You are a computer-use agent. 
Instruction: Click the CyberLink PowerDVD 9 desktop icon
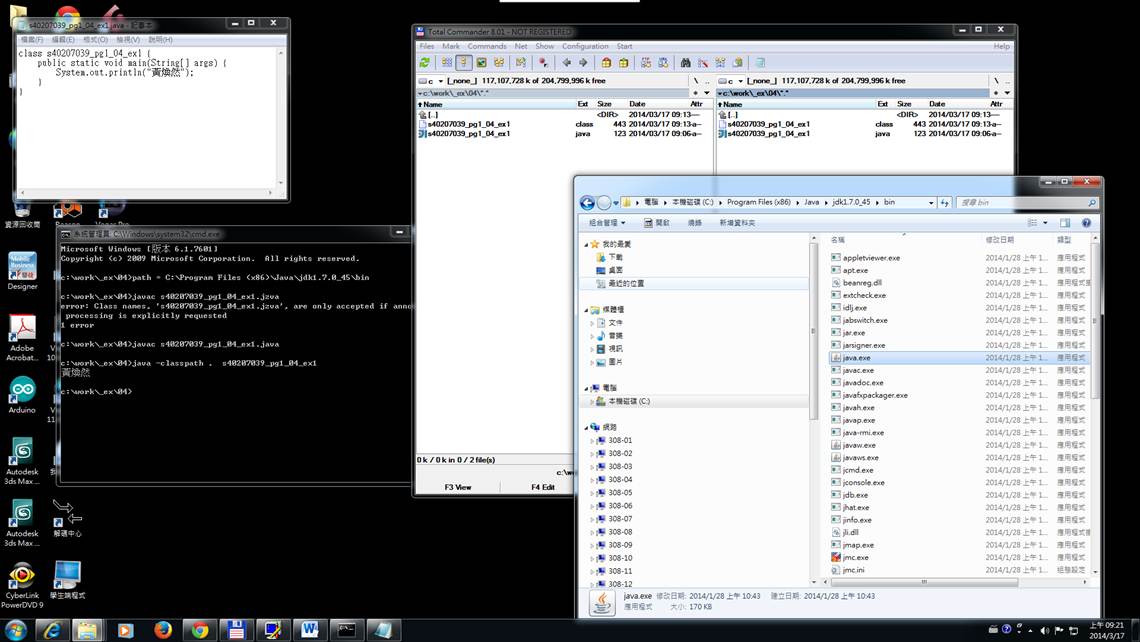point(21,577)
